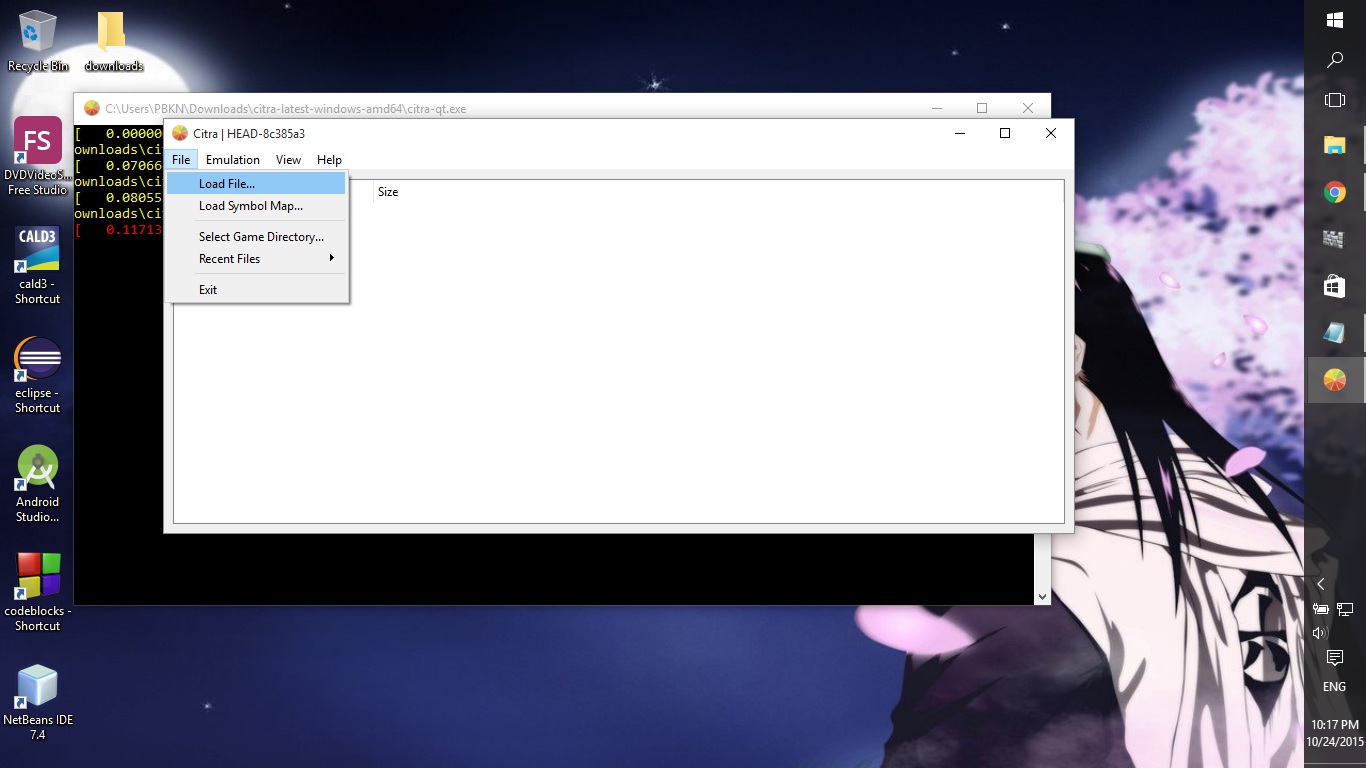Open the Windows Start button
This screenshot has height=768, width=1366.
(x=1334, y=20)
